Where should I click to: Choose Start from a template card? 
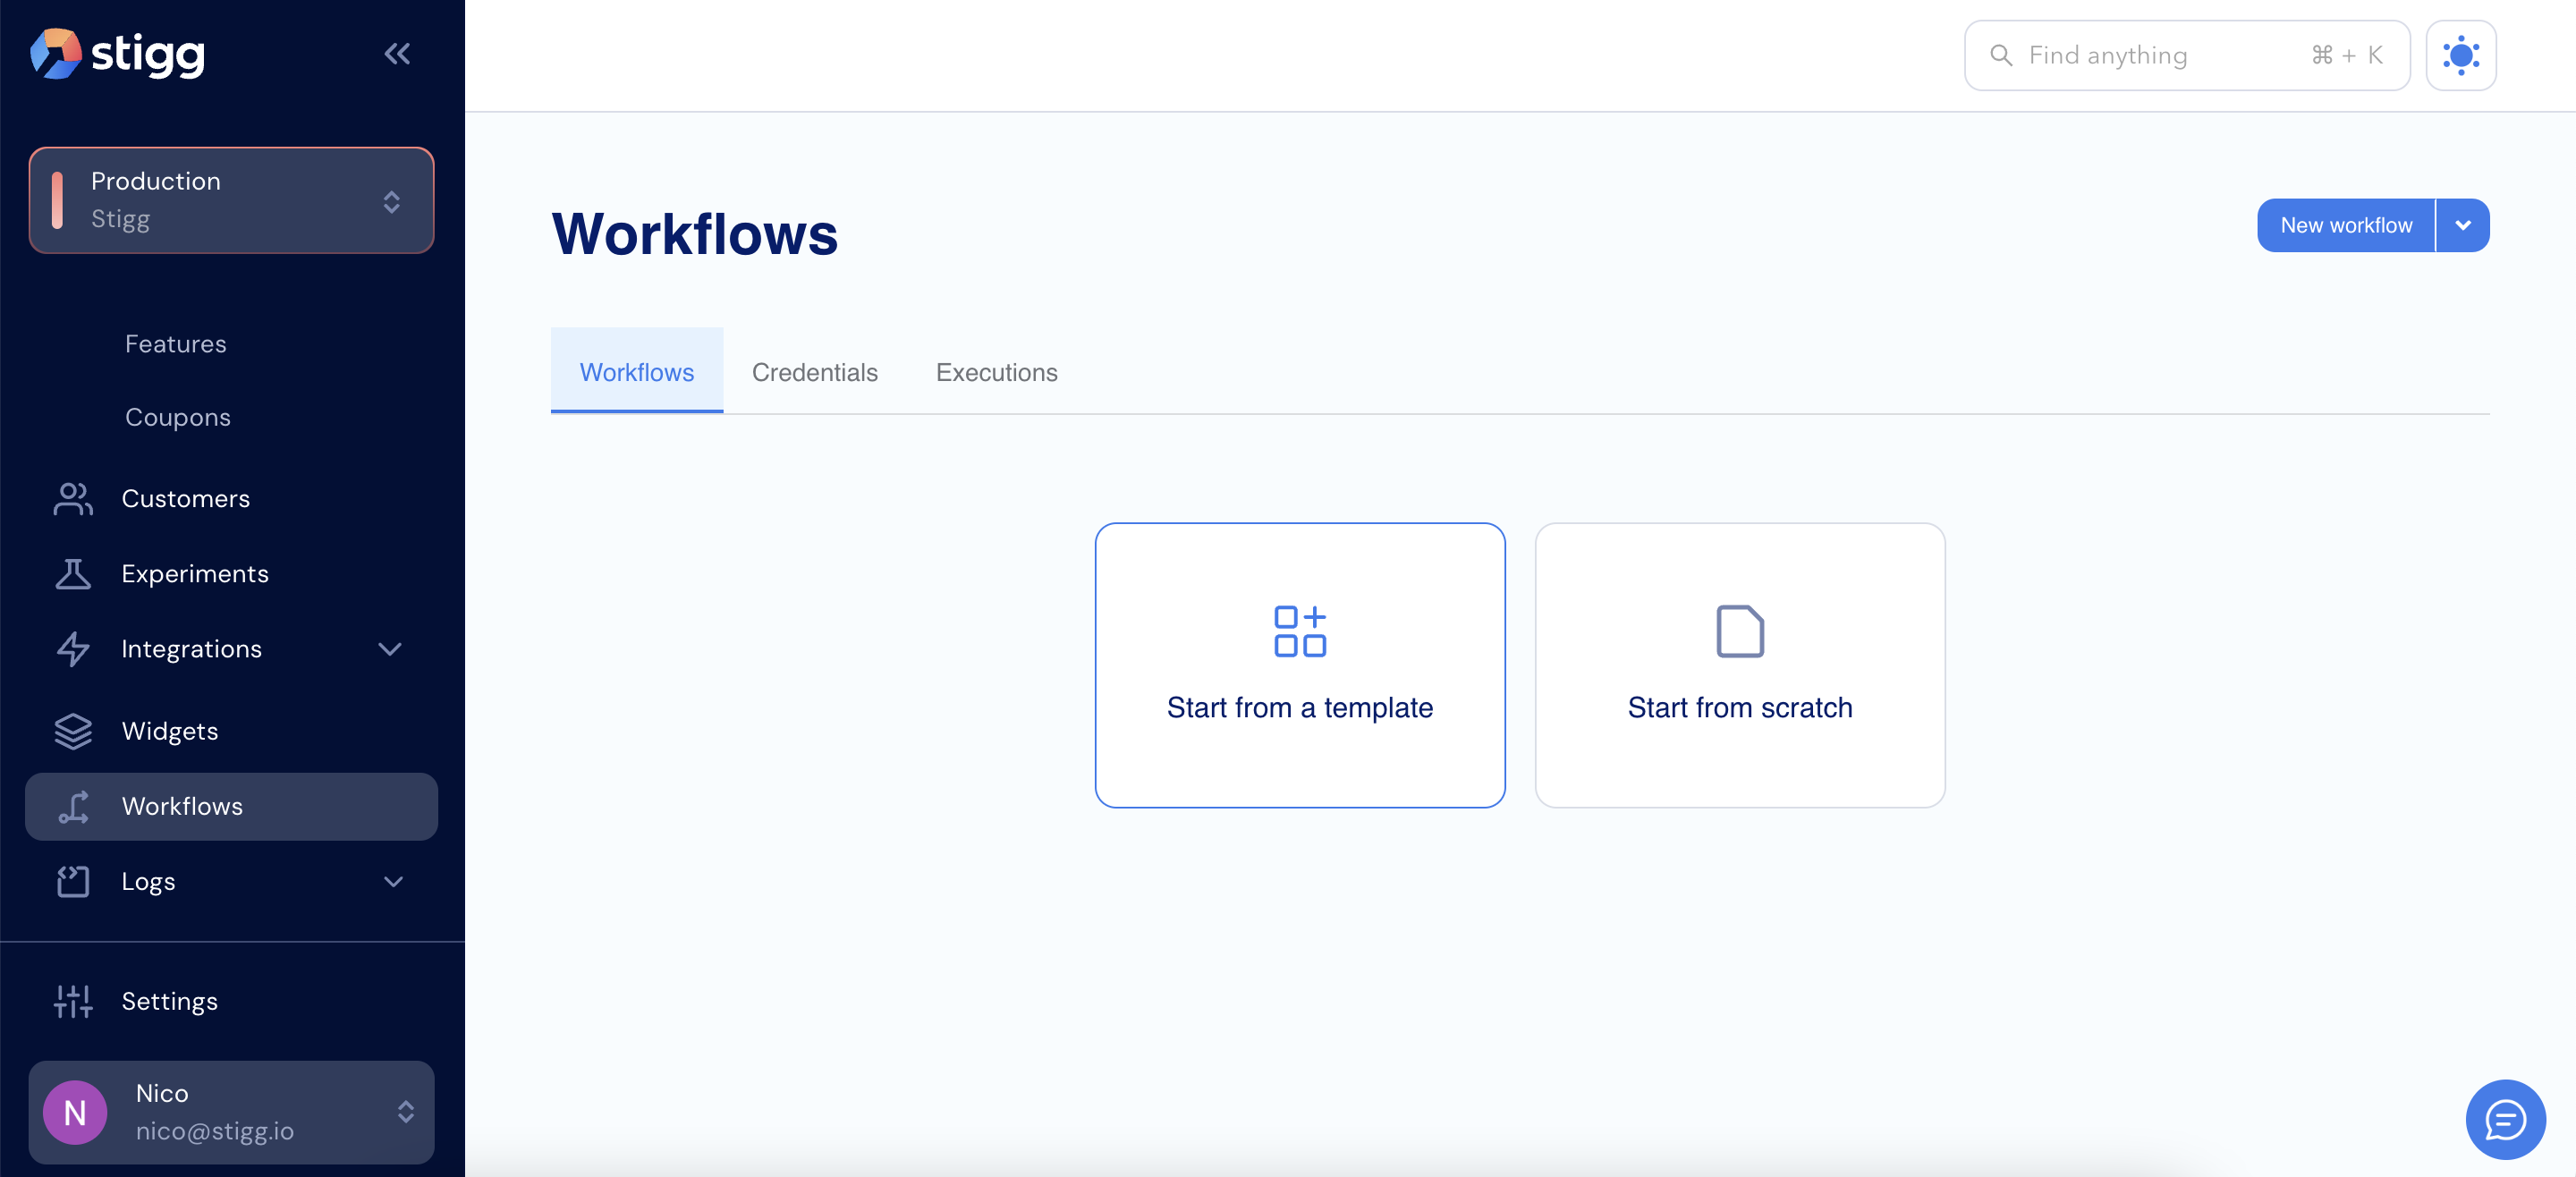[1299, 665]
